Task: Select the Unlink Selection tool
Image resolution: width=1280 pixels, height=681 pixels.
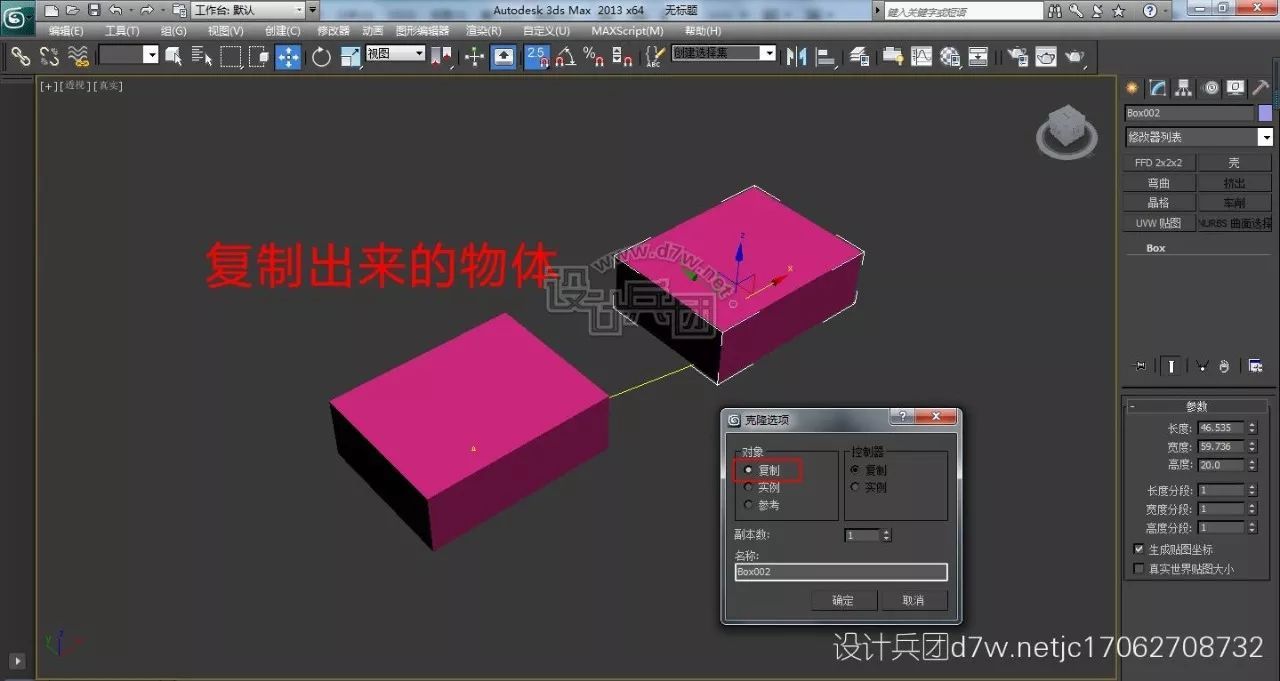Action: coord(49,56)
